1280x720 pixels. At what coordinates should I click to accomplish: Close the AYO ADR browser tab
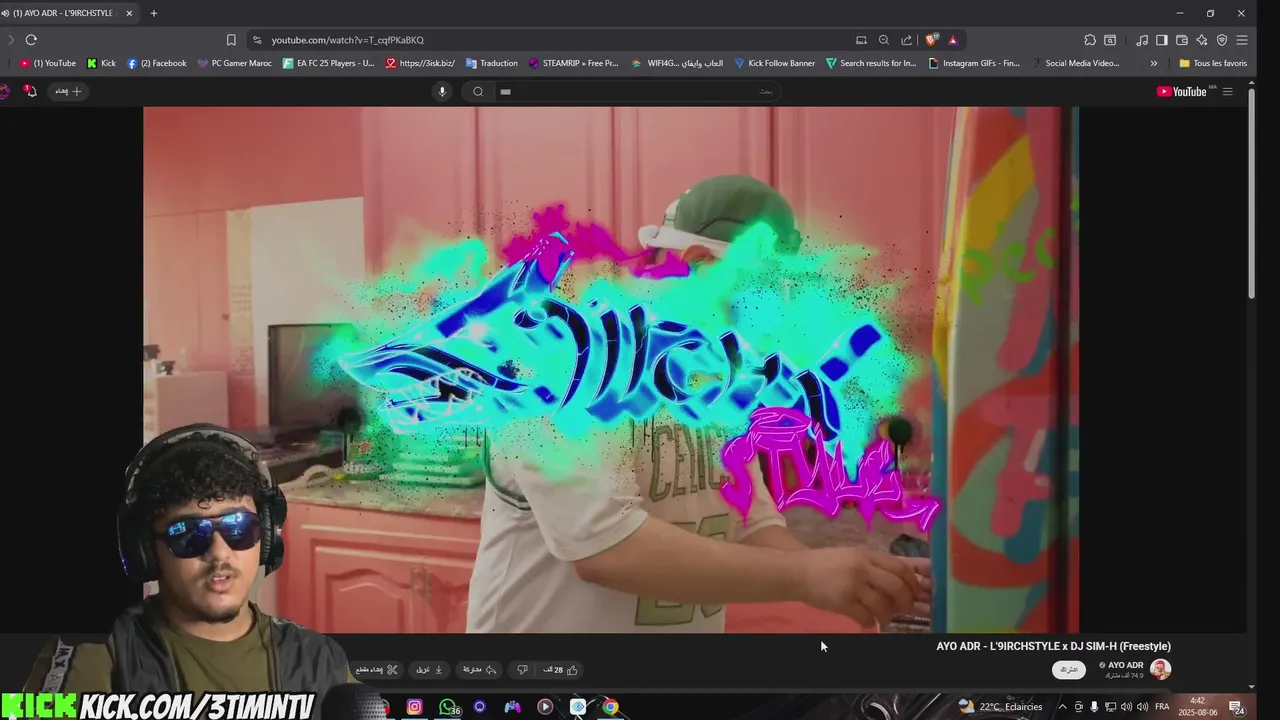pos(129,13)
